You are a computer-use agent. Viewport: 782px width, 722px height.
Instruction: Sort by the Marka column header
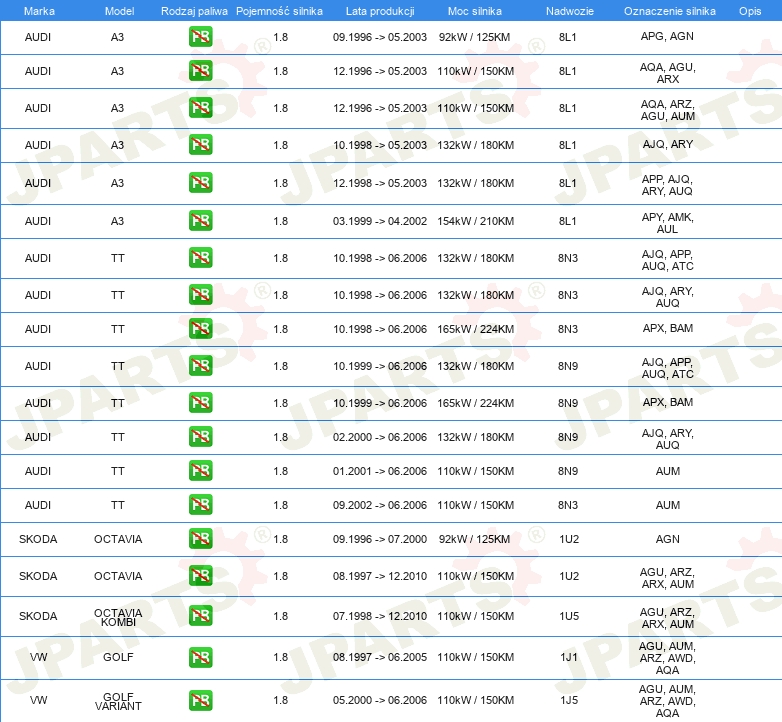pos(38,10)
